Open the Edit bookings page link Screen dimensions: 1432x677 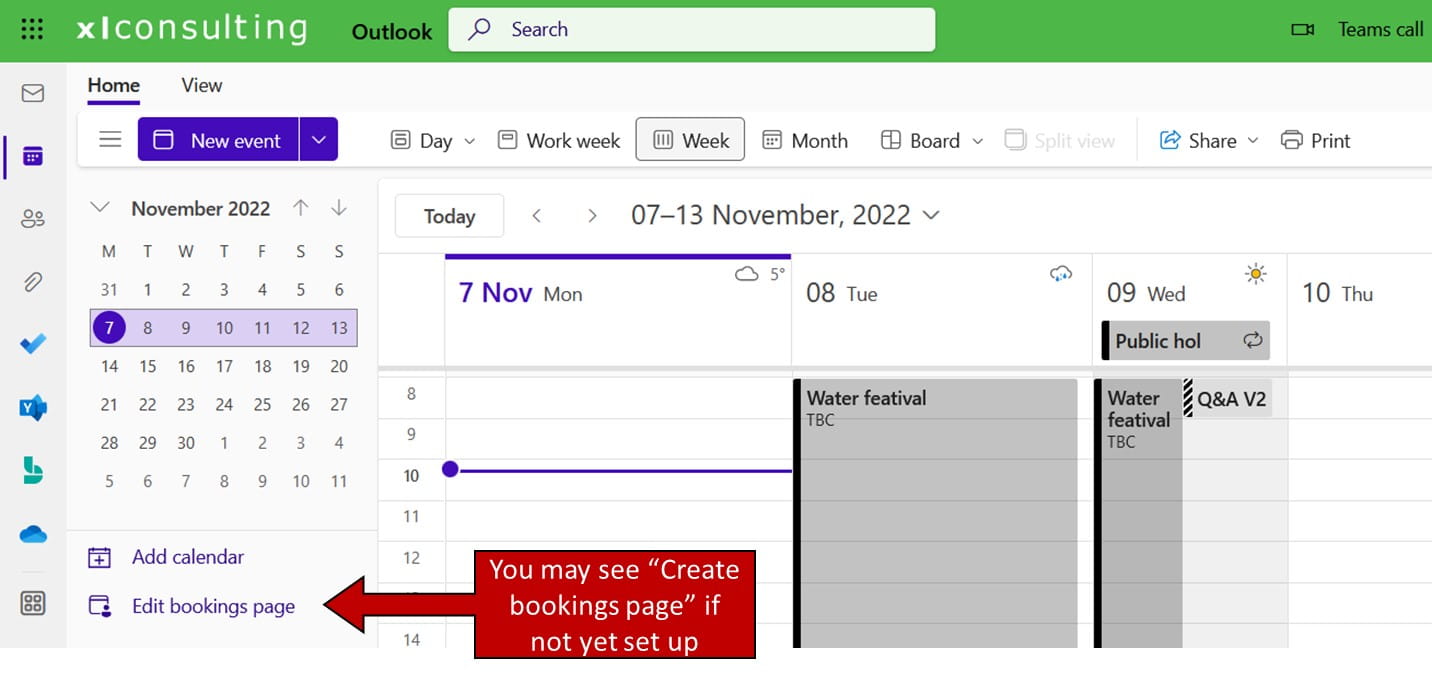click(213, 606)
